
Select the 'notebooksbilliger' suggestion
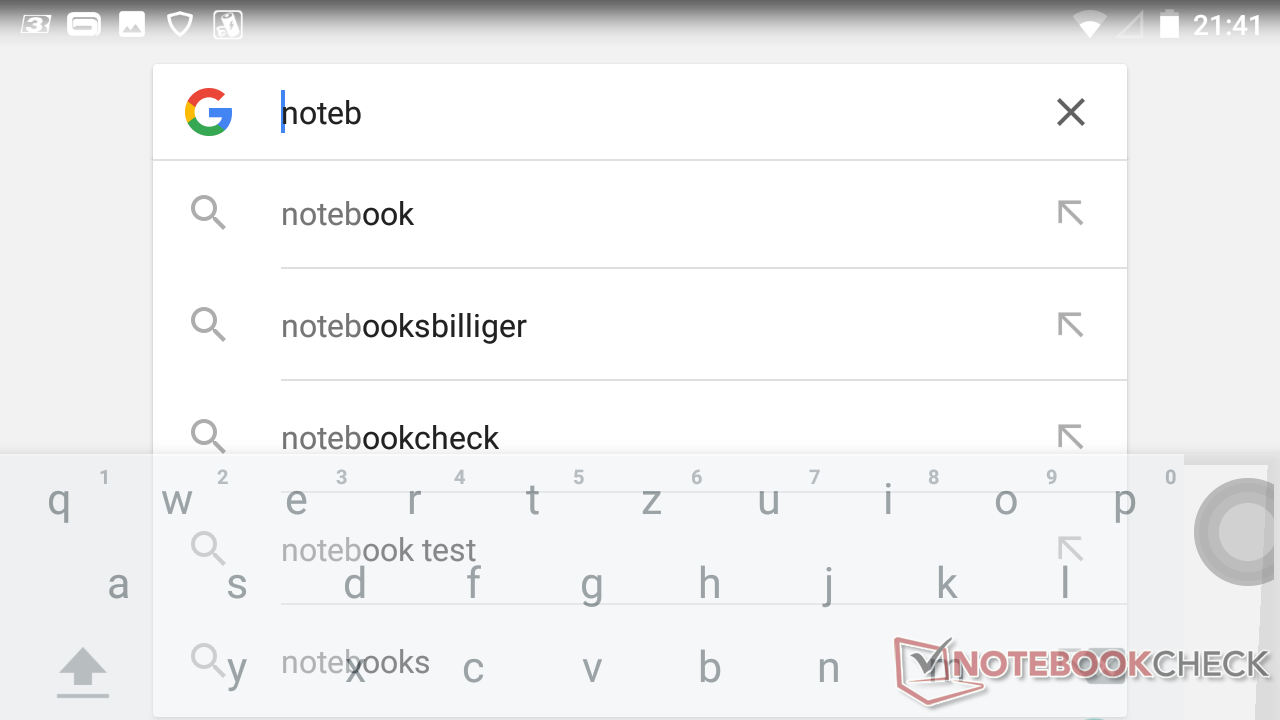tap(404, 326)
